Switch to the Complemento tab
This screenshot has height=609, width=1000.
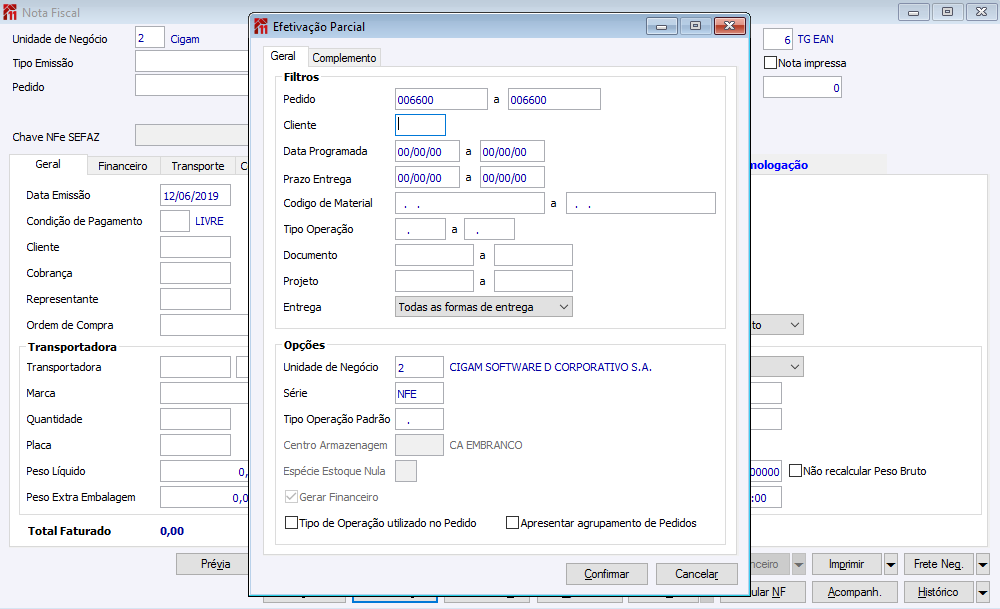344,57
